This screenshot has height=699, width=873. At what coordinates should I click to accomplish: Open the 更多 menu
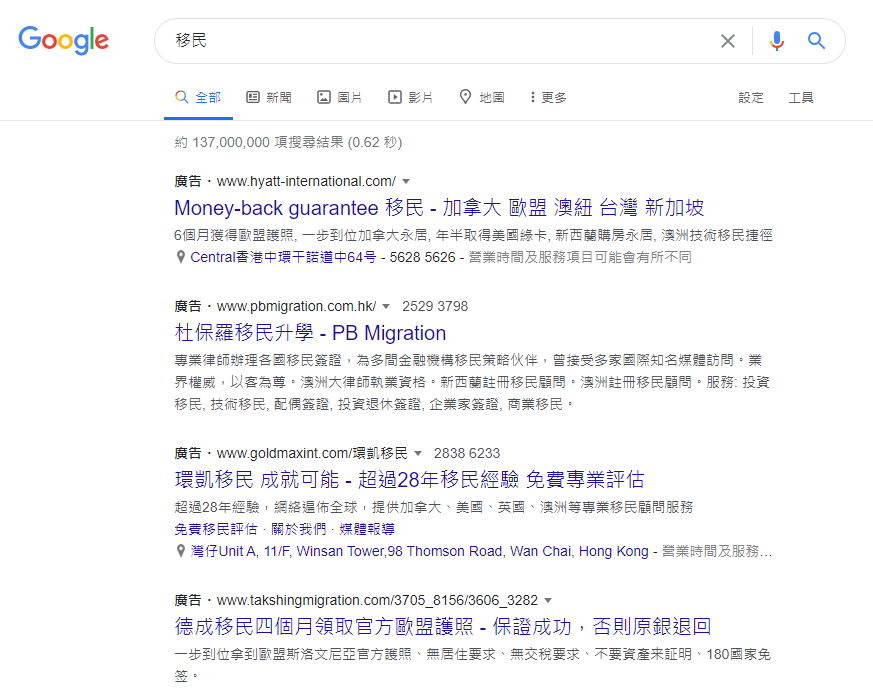[548, 97]
